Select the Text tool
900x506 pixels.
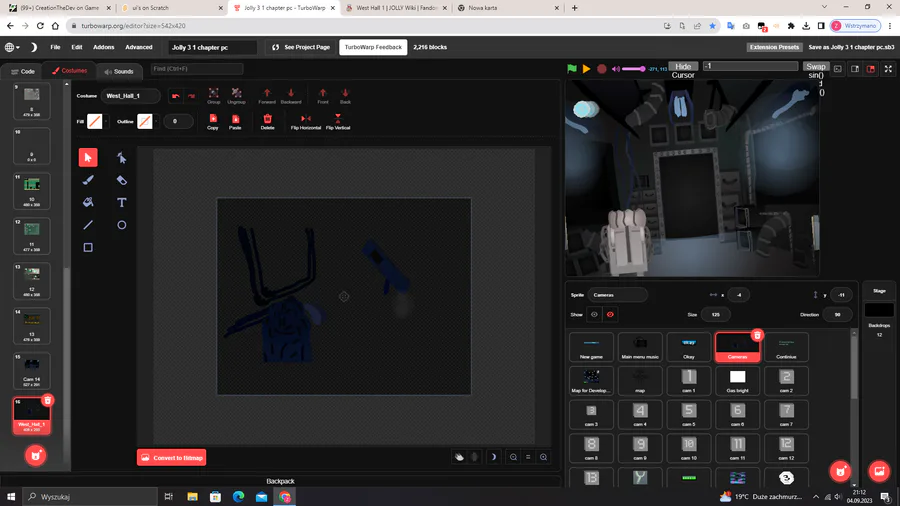(x=122, y=203)
